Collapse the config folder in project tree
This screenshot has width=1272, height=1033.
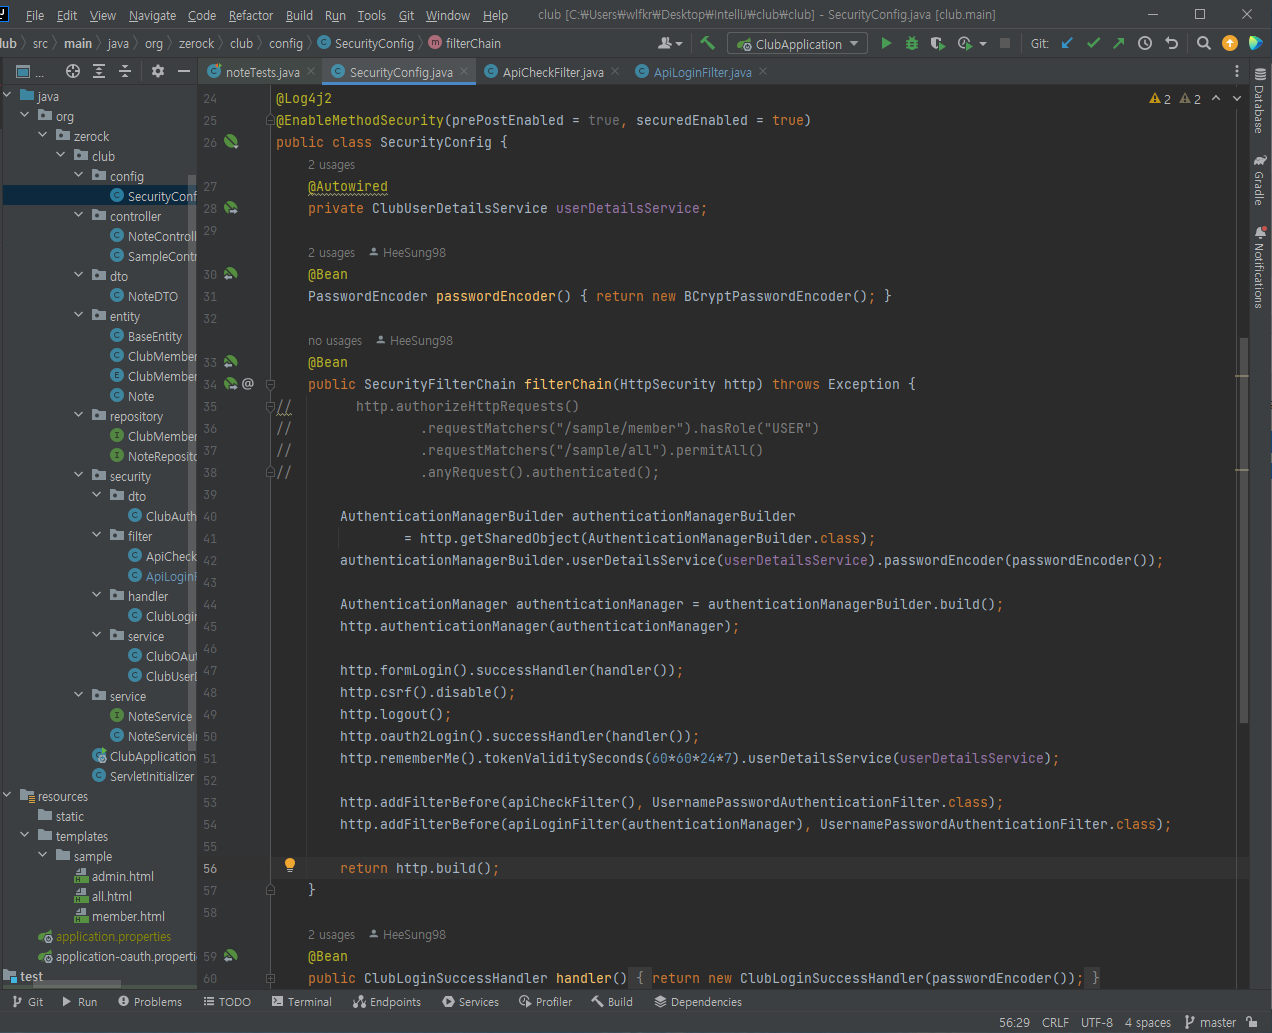click(x=79, y=175)
